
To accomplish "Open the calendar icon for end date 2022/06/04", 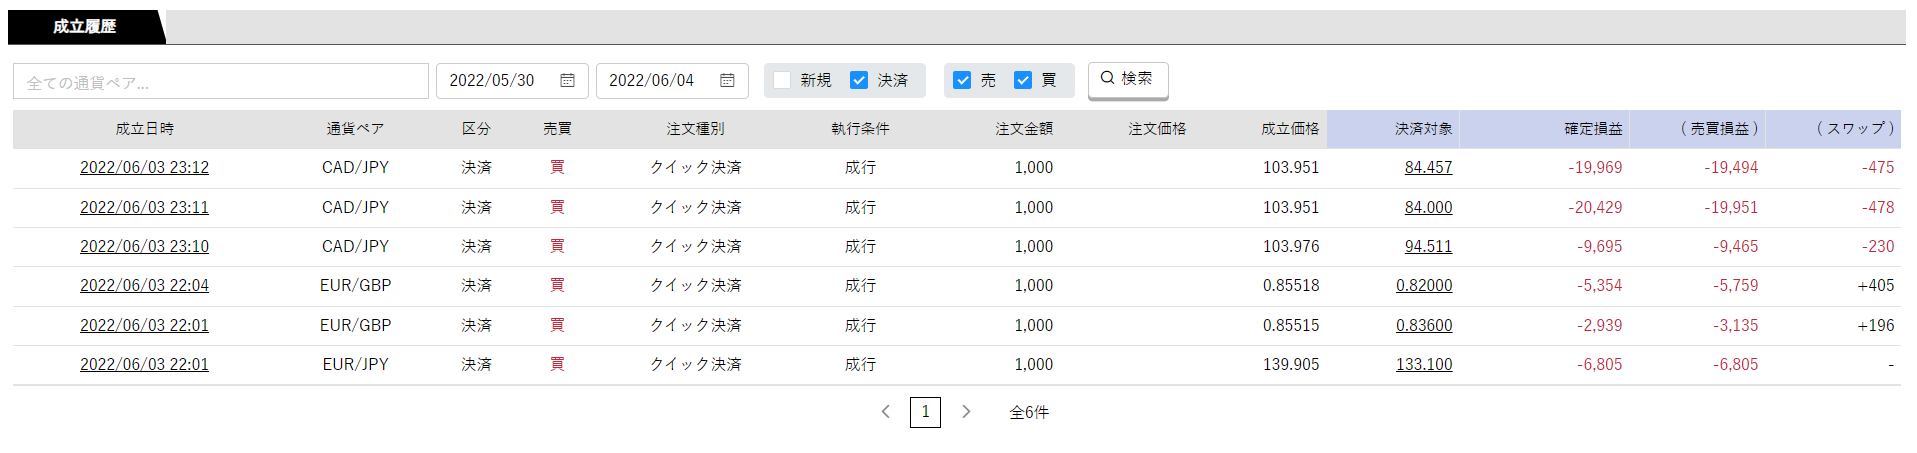I will (727, 80).
